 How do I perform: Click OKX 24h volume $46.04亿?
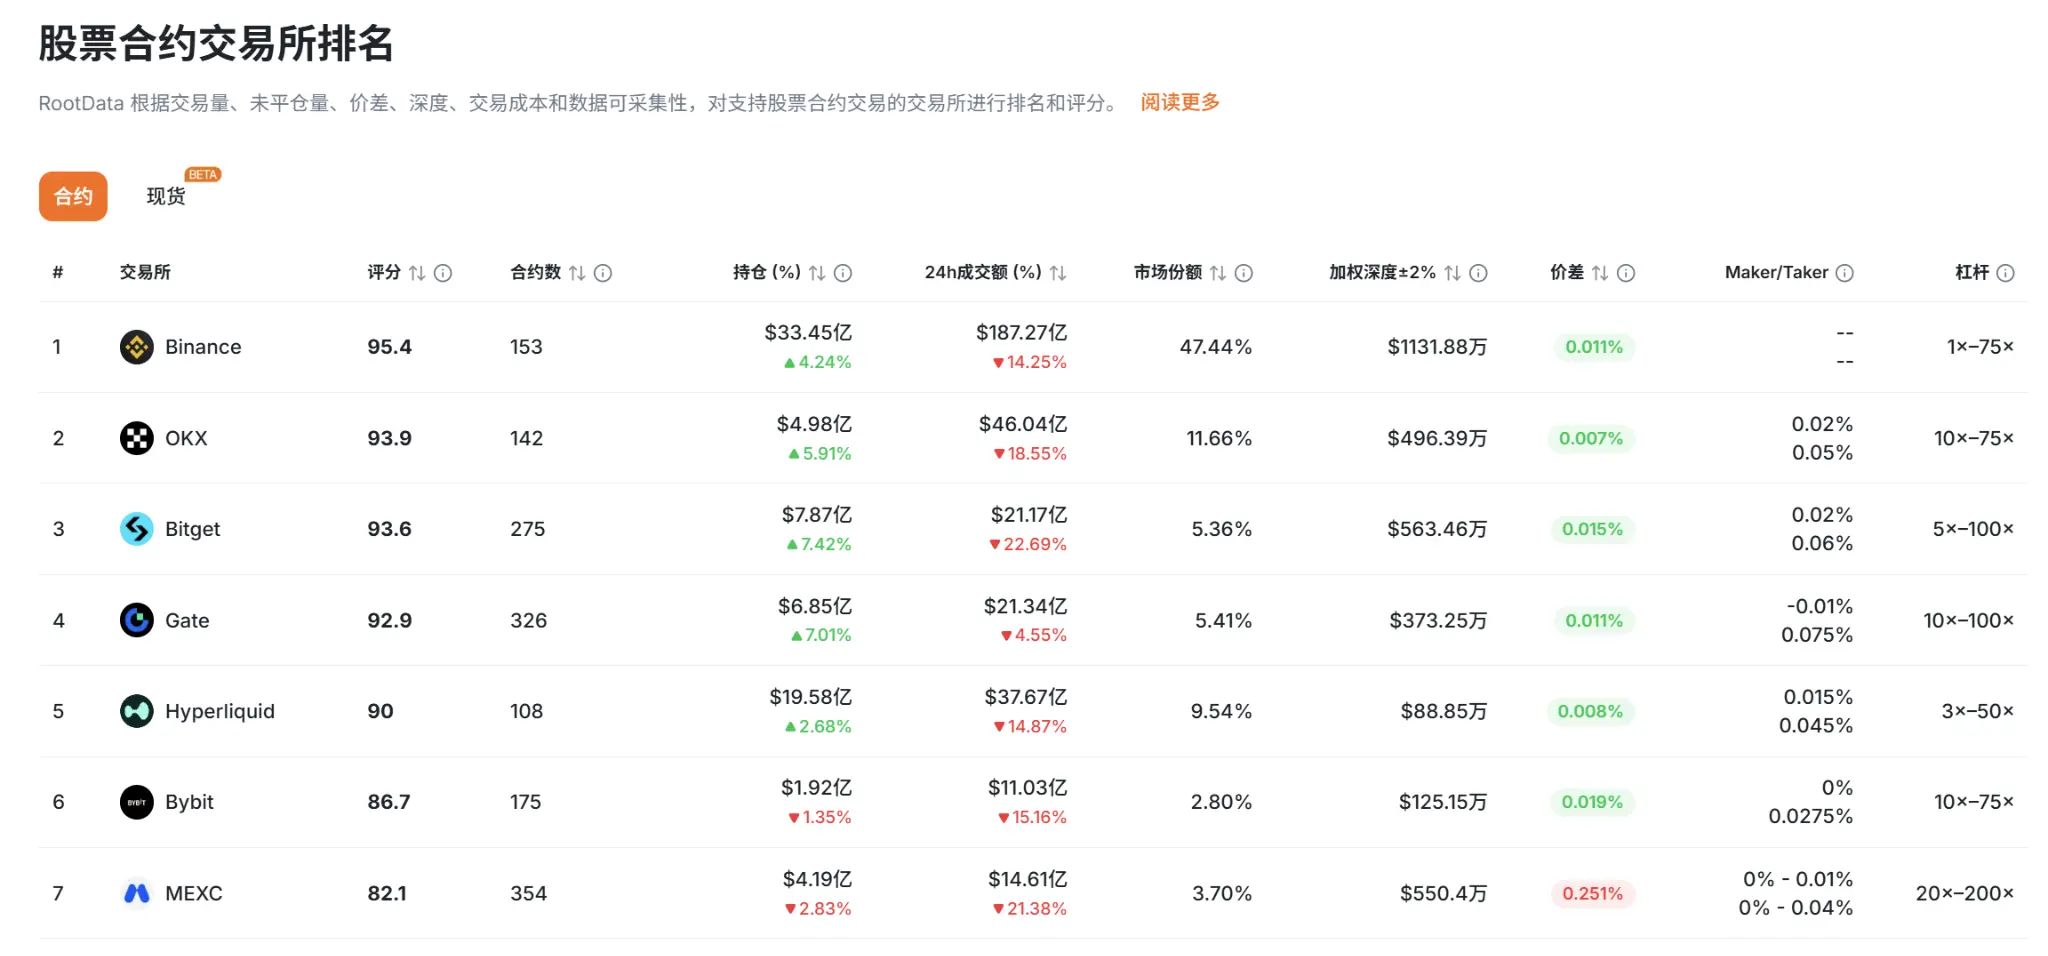click(x=1022, y=424)
